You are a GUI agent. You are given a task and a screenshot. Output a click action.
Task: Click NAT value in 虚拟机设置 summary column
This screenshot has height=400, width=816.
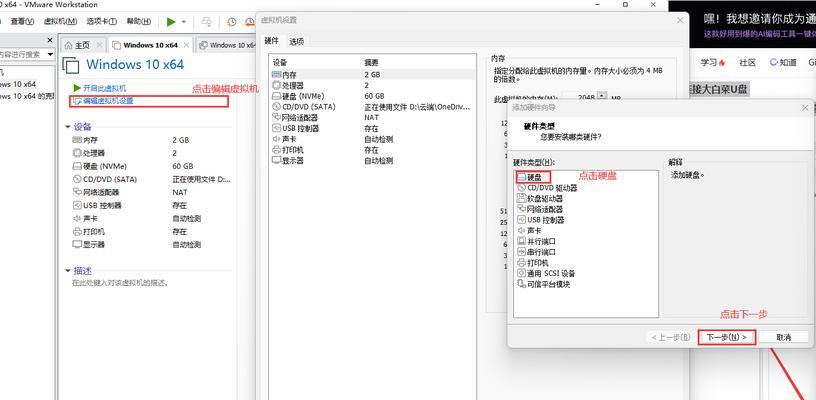tap(372, 118)
